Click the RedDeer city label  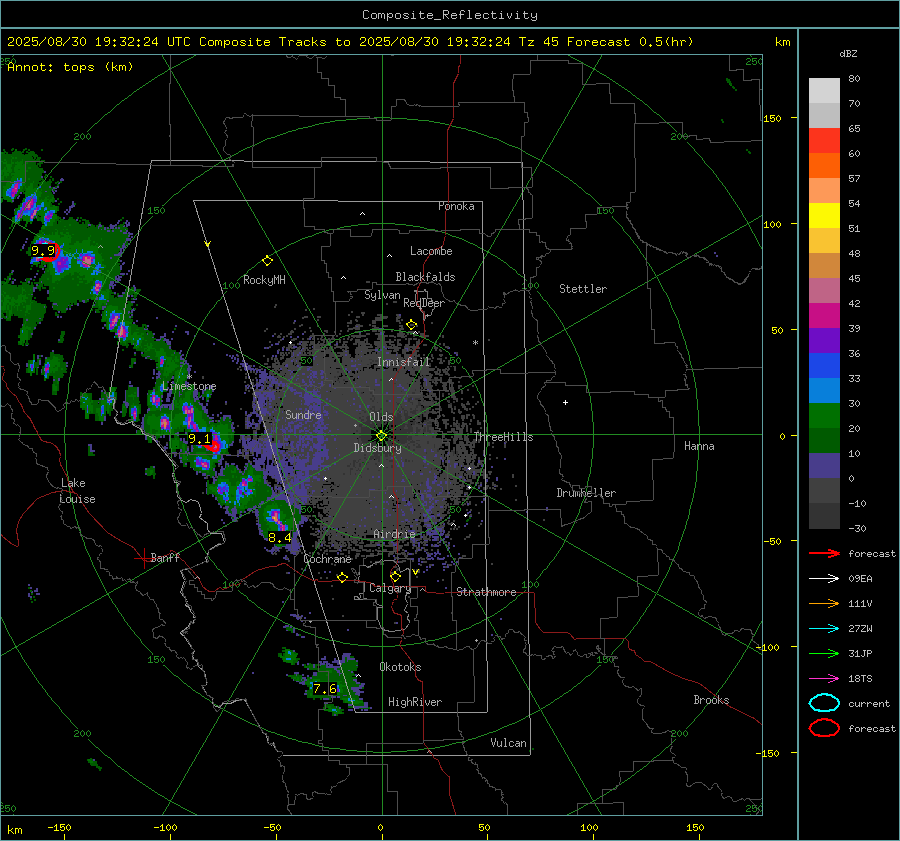click(x=424, y=303)
